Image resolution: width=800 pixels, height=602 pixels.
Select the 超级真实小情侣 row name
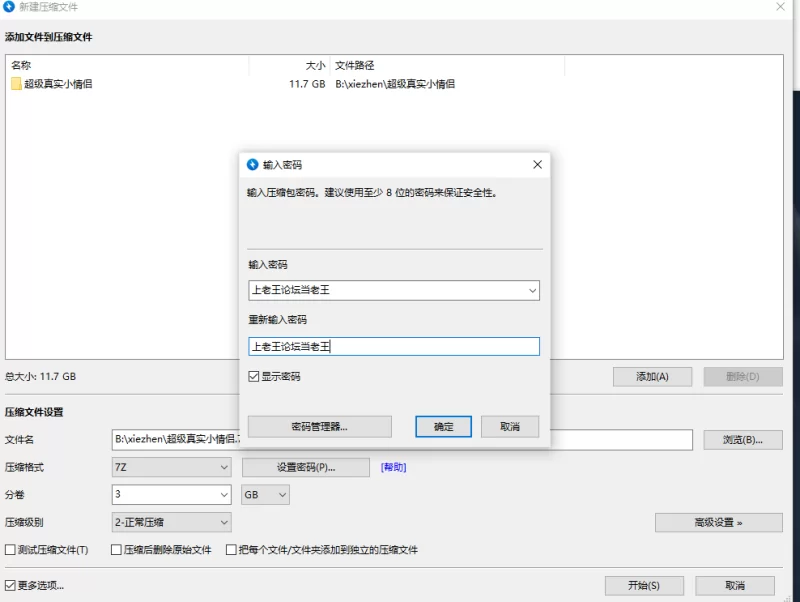(58, 84)
